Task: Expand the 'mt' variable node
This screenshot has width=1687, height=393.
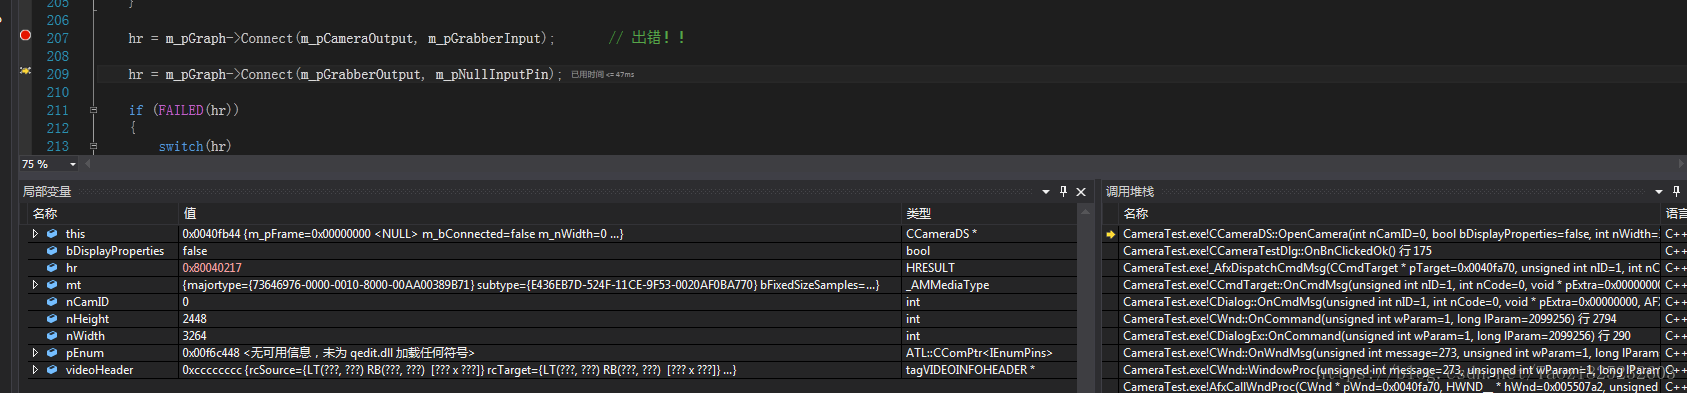Action: pyautogui.click(x=35, y=285)
